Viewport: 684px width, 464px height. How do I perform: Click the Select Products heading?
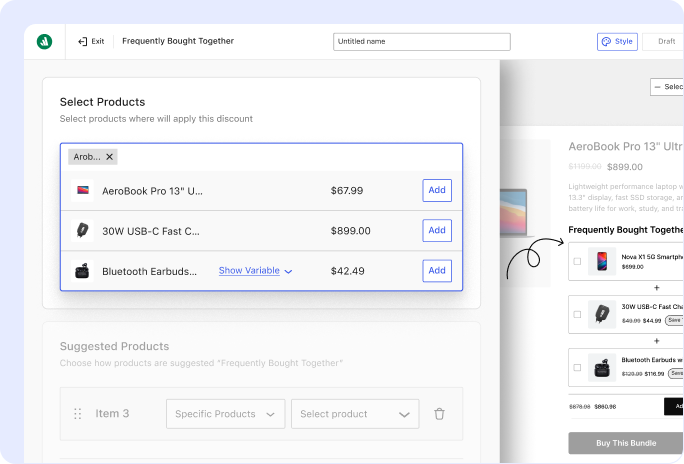pos(103,102)
